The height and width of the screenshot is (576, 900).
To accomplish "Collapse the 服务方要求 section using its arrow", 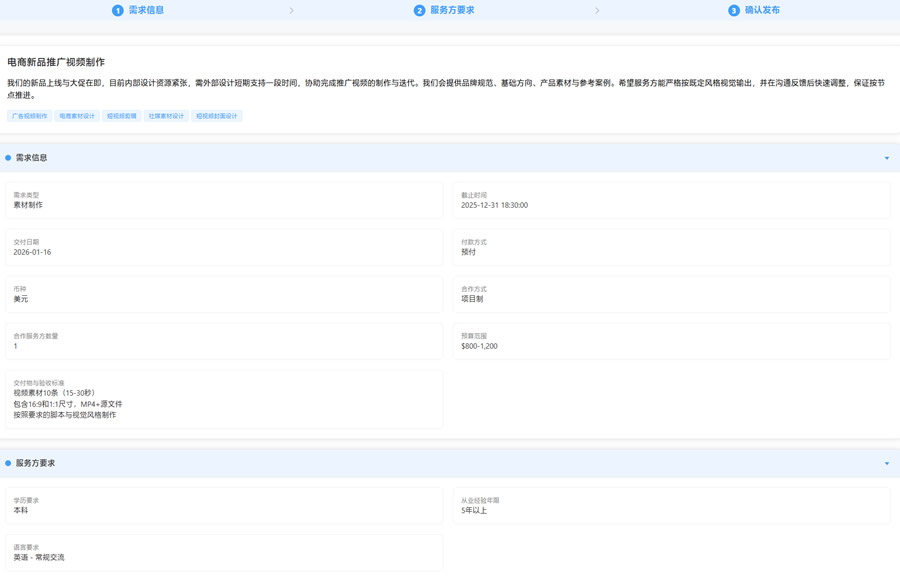I will click(x=886, y=463).
